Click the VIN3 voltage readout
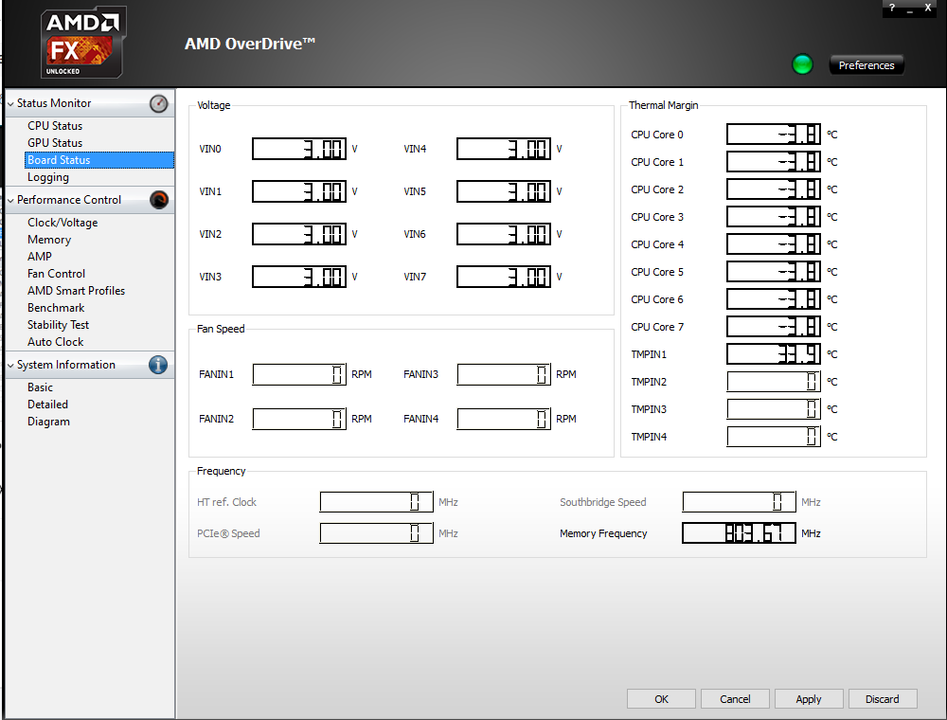947x720 pixels. pos(299,277)
